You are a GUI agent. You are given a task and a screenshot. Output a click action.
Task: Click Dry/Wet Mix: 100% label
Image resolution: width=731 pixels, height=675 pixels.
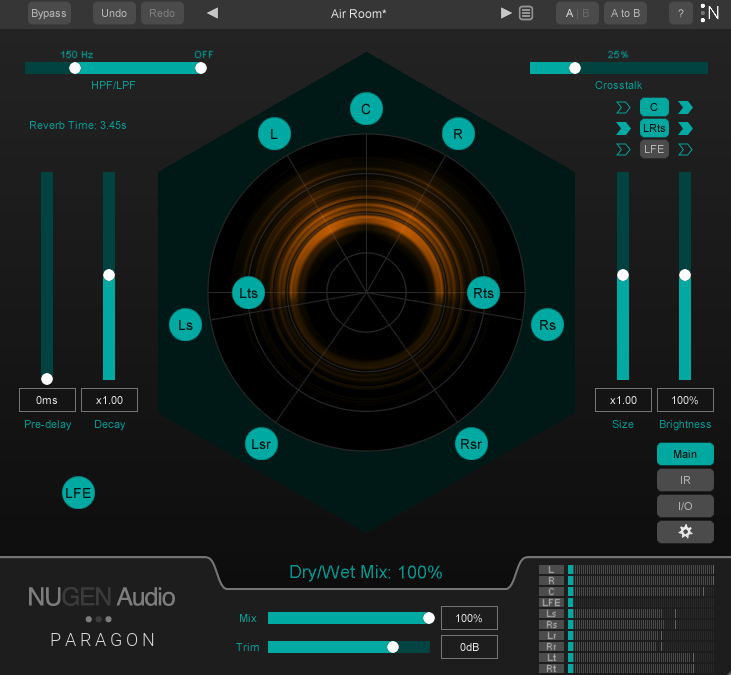click(x=366, y=572)
